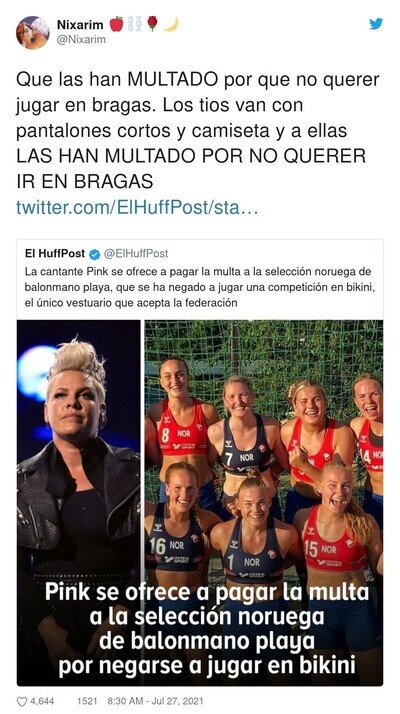Click the 4,644 likes count
Screen dimensions: 400x714
(x=42, y=701)
